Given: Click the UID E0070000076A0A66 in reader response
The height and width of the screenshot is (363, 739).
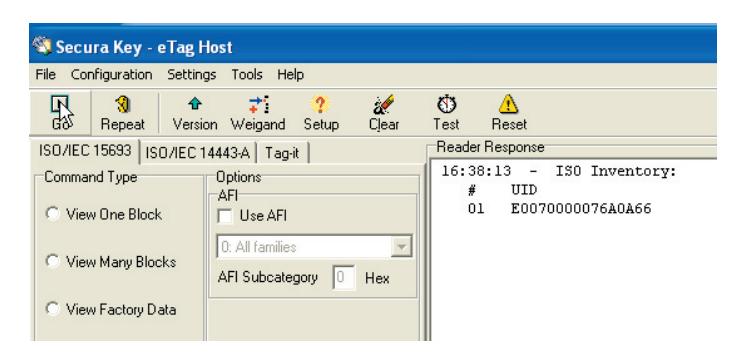Looking at the screenshot, I should [x=581, y=209].
